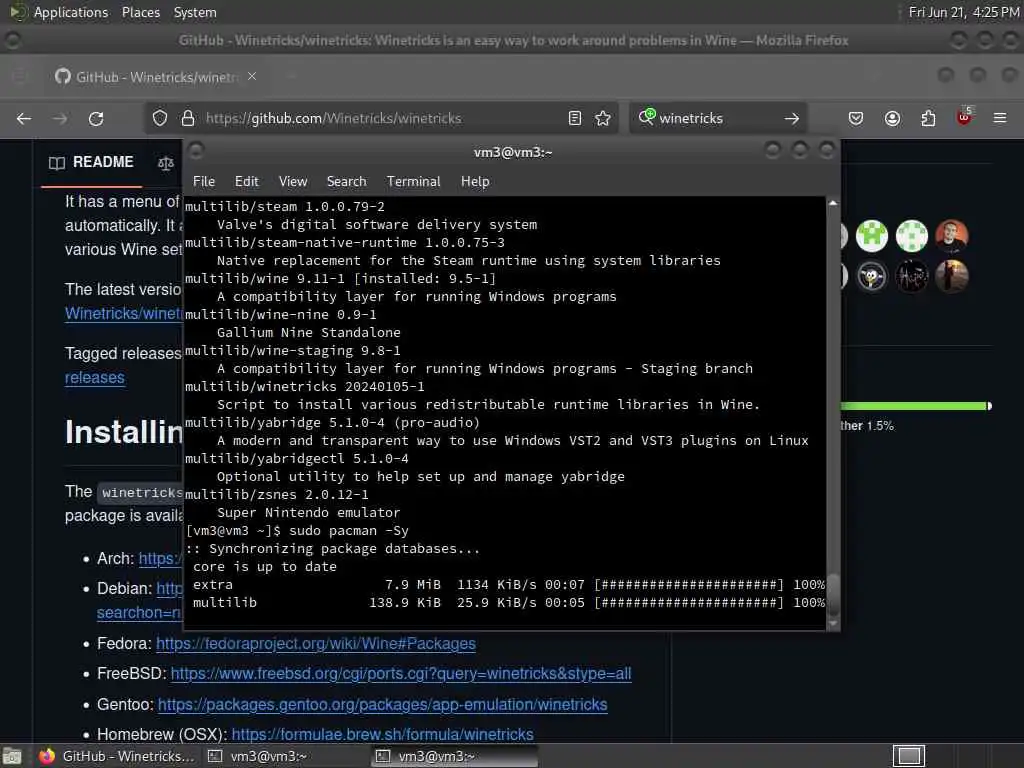Submit the winetricks search with arrow
Viewport: 1024px width, 768px height.
point(792,118)
